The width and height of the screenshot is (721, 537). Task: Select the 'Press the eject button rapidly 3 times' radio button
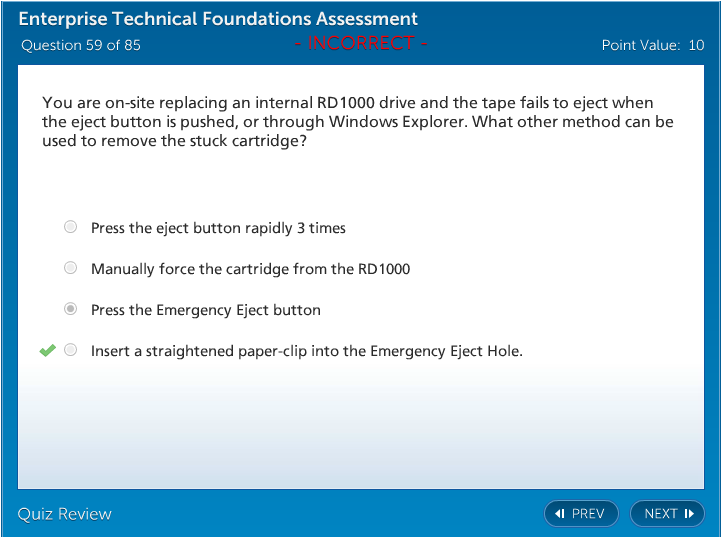70,227
